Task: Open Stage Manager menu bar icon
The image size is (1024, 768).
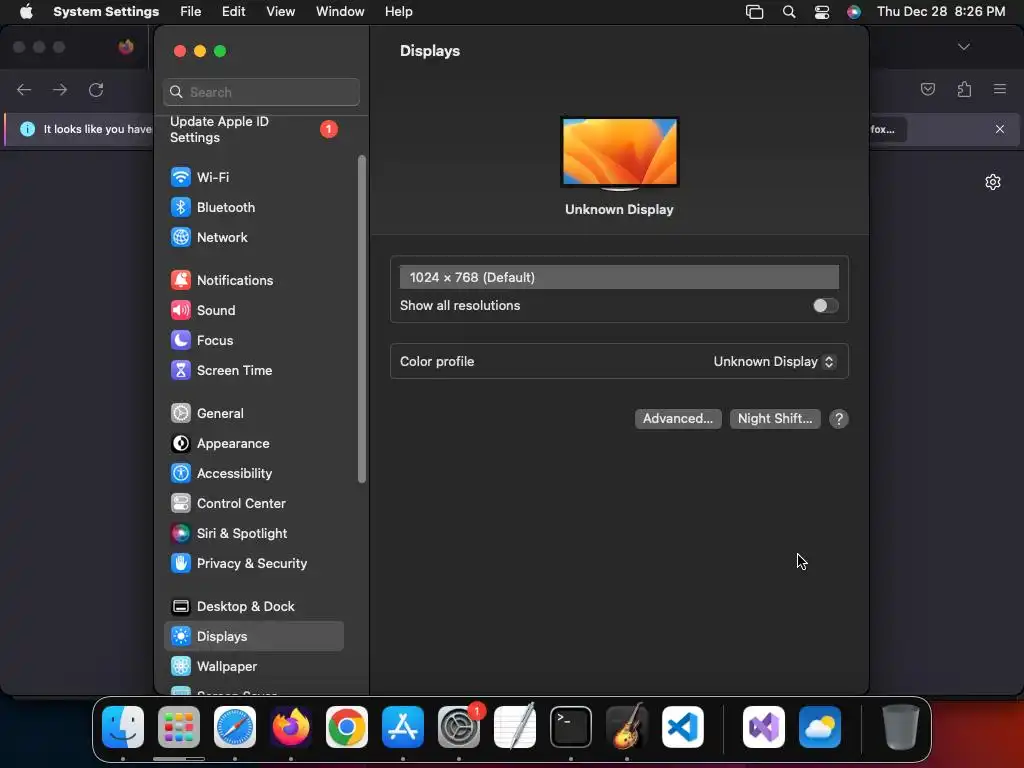Action: click(x=754, y=12)
